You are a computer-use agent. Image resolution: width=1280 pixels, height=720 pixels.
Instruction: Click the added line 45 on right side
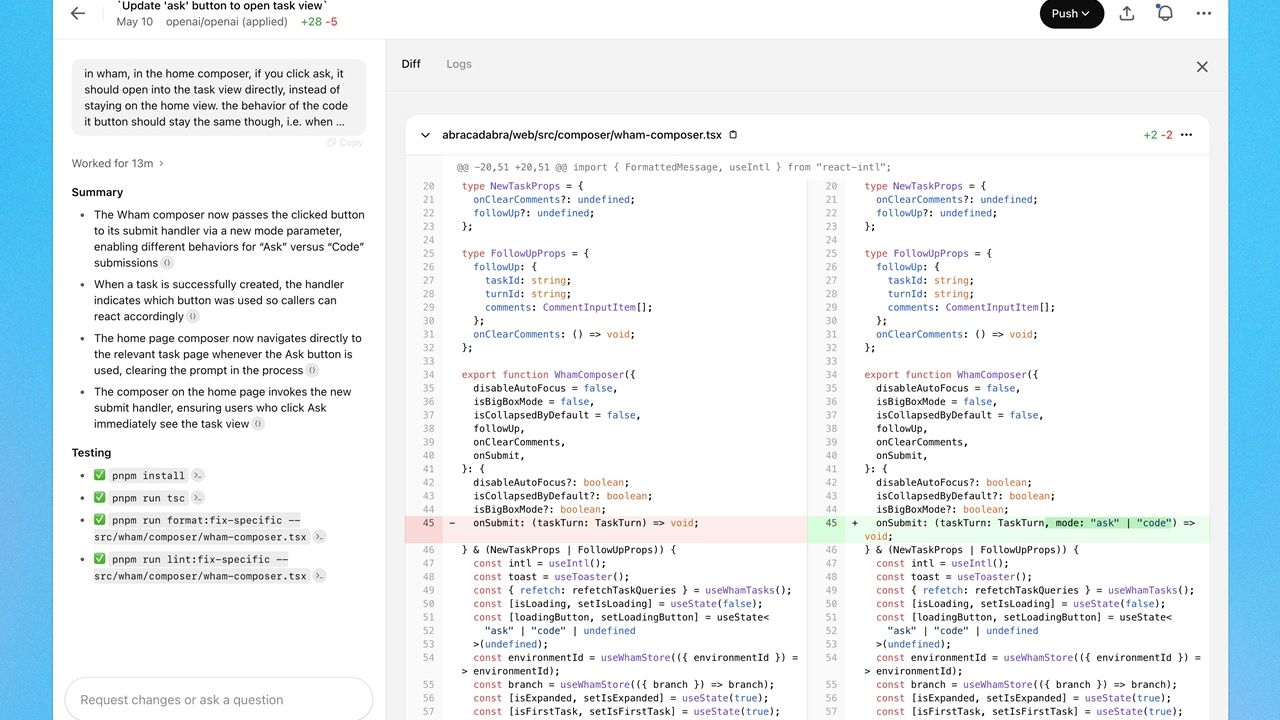[x=1009, y=530]
